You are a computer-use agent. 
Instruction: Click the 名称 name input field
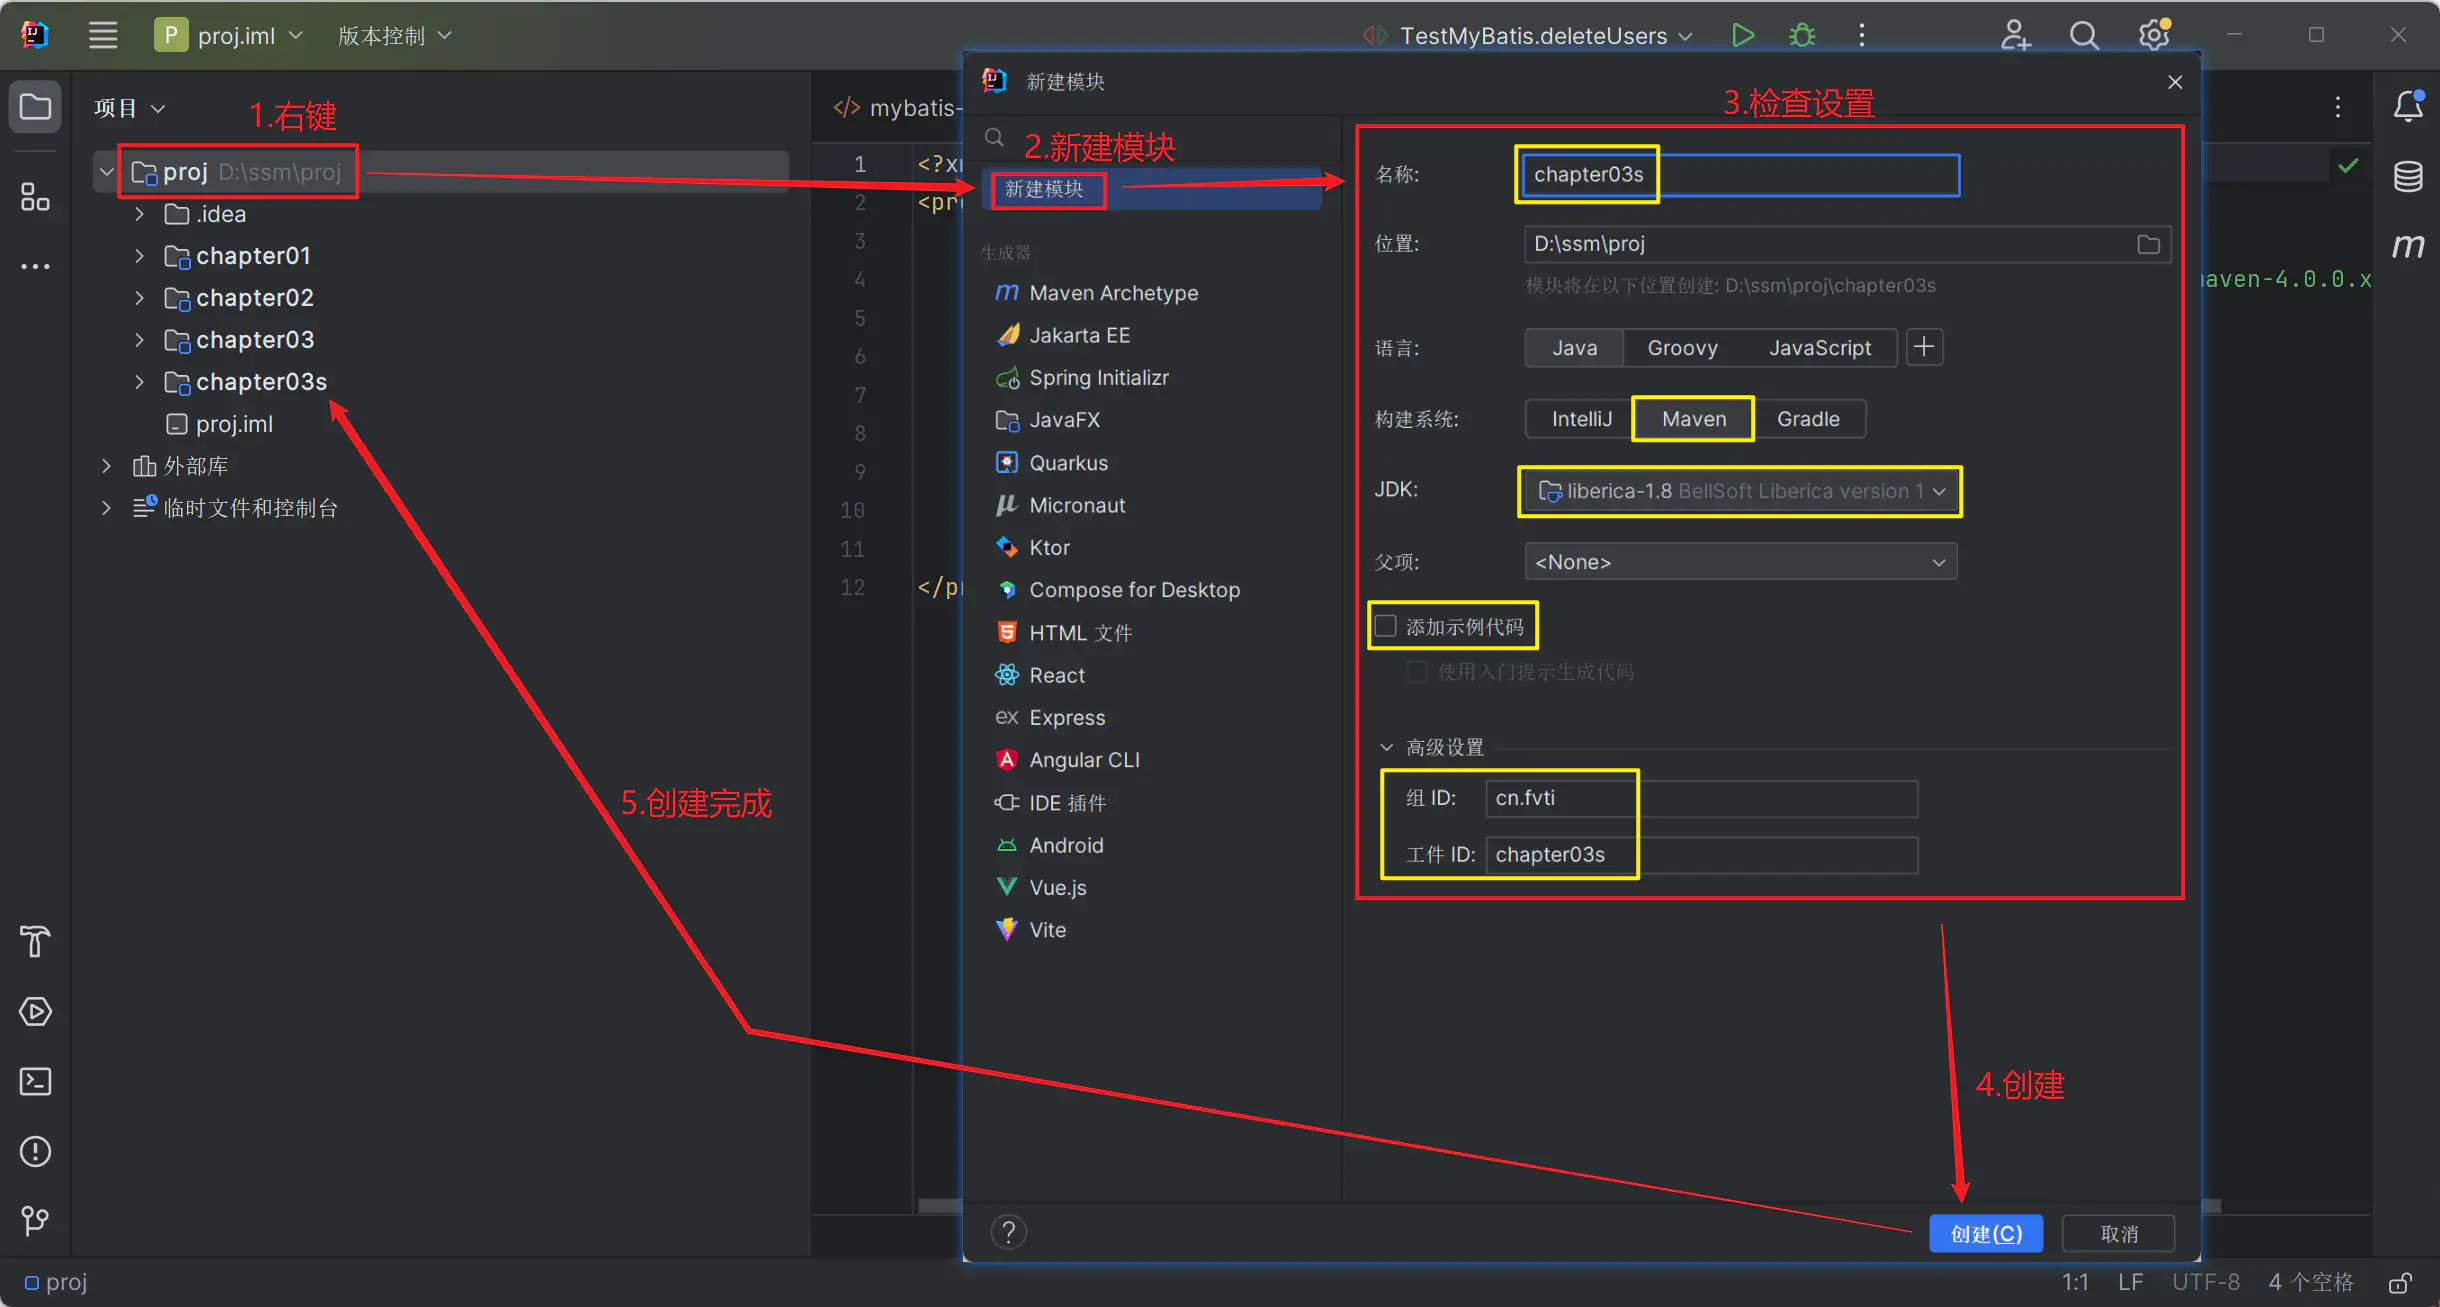click(1740, 175)
